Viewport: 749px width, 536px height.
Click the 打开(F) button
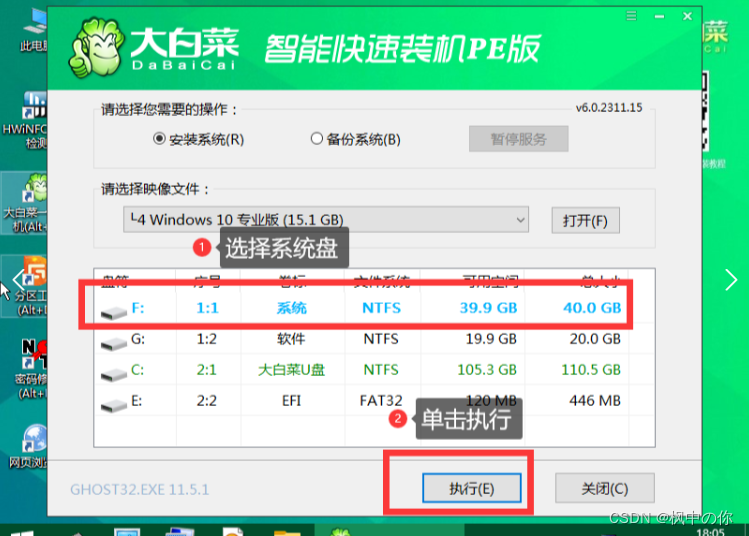pyautogui.click(x=585, y=221)
